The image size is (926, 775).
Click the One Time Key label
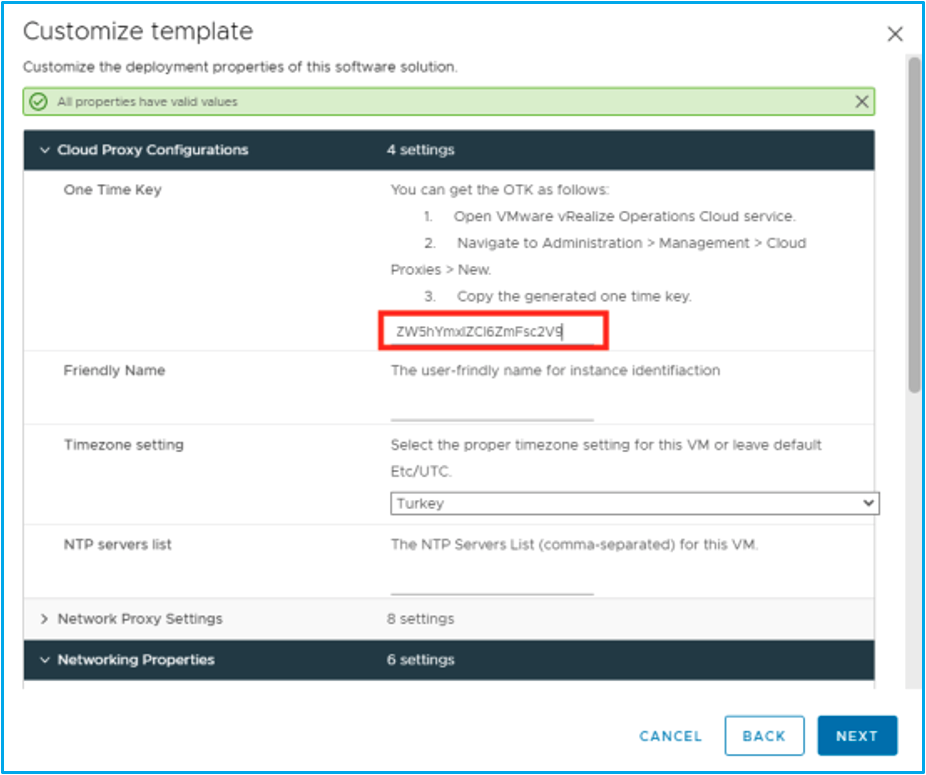point(112,190)
